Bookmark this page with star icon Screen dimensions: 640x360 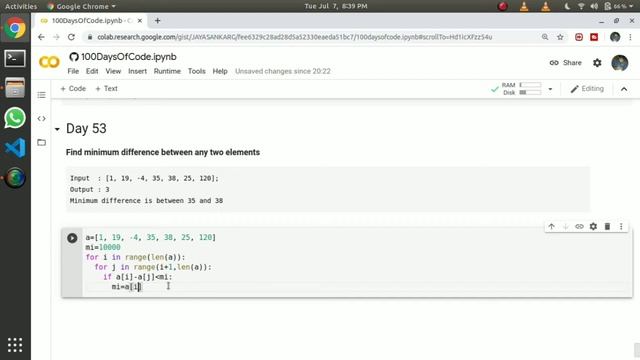click(x=560, y=37)
